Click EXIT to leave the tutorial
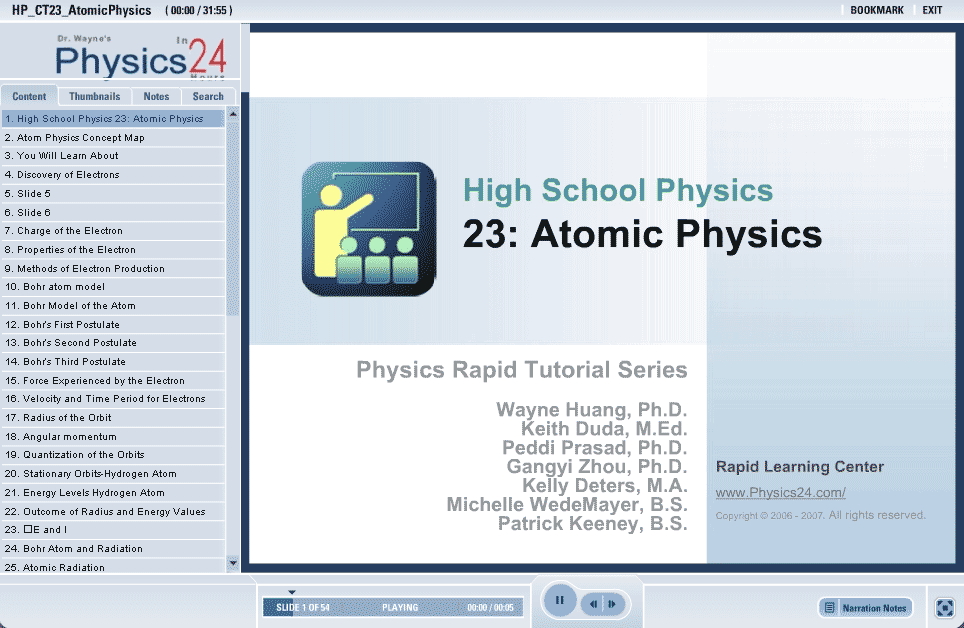The height and width of the screenshot is (628, 964). point(932,10)
